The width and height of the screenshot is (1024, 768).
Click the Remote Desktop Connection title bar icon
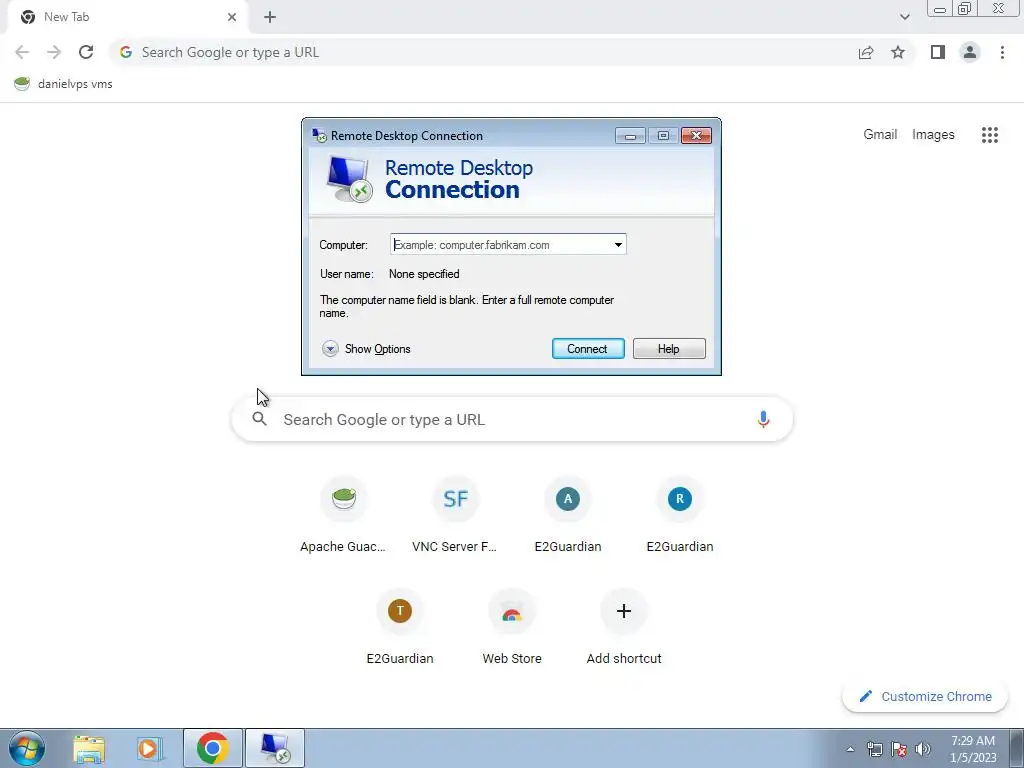coord(319,135)
